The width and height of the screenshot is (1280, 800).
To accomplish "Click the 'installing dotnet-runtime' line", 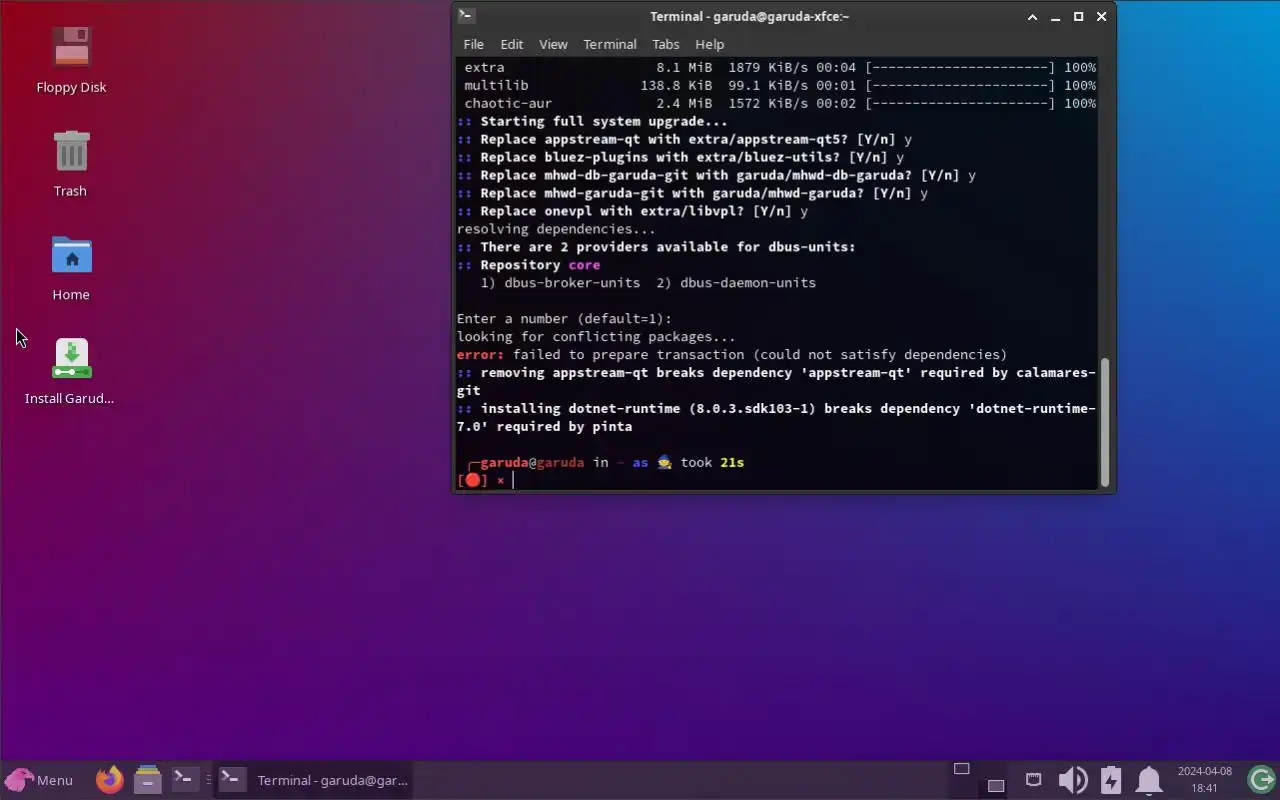I will coord(776,417).
